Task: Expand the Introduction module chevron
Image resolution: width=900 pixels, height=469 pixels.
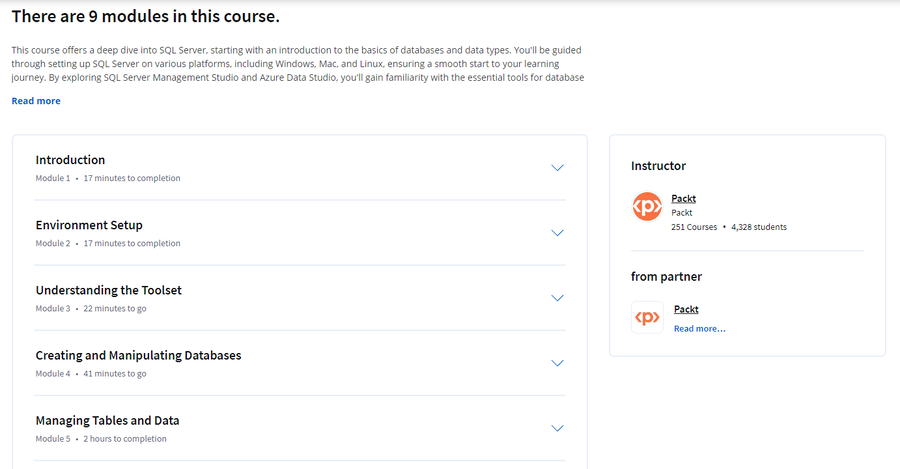Action: (557, 168)
